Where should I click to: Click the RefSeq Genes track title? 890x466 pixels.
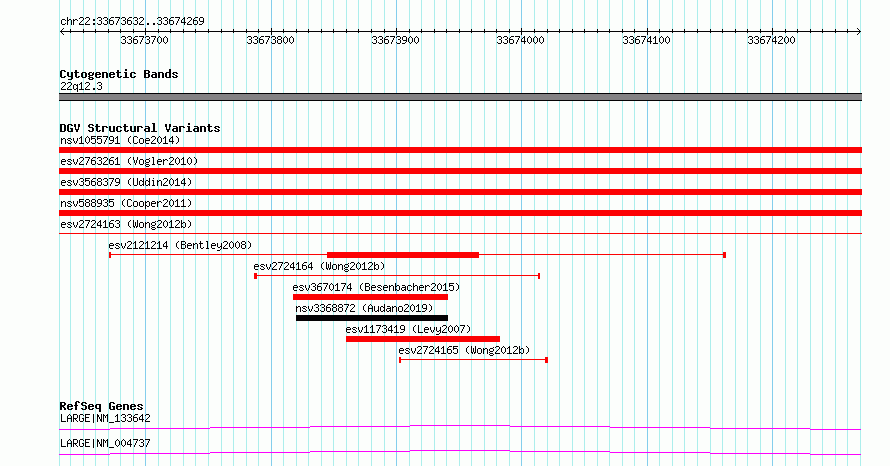click(x=102, y=406)
